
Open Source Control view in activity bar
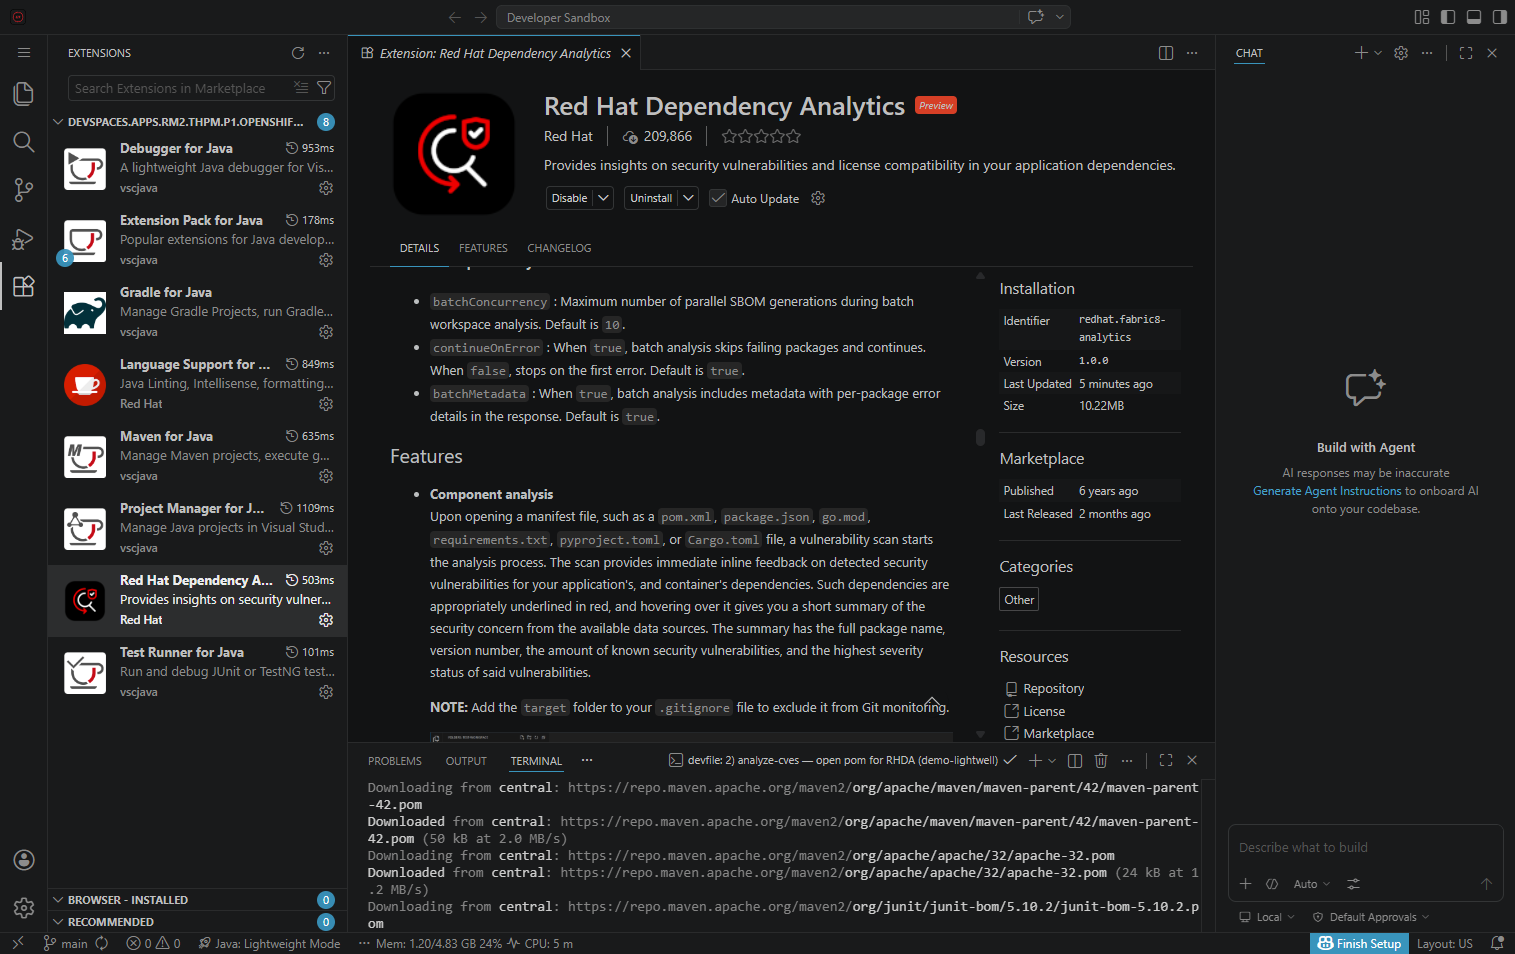(24, 189)
